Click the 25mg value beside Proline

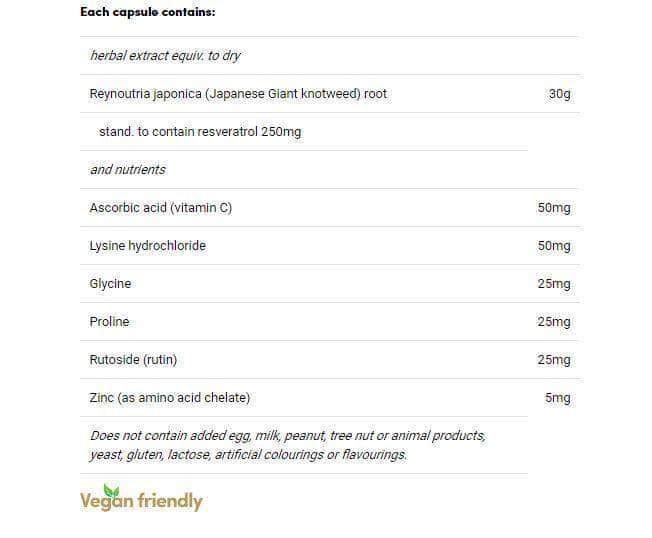point(553,322)
